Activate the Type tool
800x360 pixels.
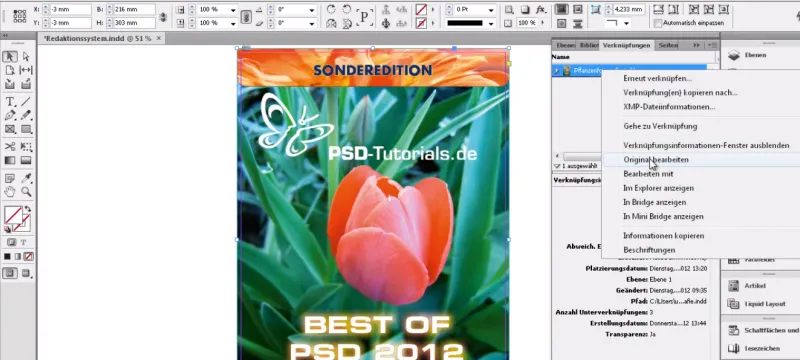(x=10, y=102)
